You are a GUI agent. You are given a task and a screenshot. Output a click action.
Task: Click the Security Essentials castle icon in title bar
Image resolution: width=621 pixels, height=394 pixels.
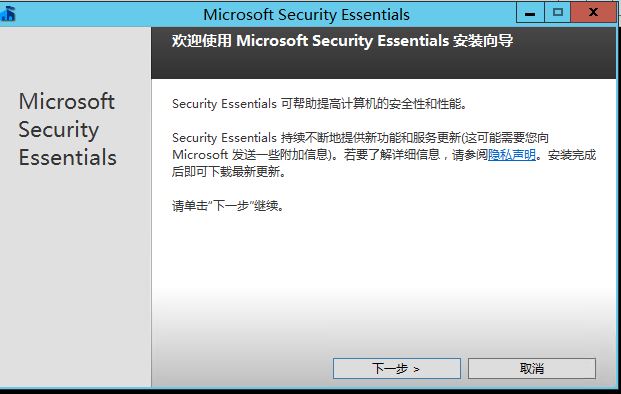coord(8,13)
